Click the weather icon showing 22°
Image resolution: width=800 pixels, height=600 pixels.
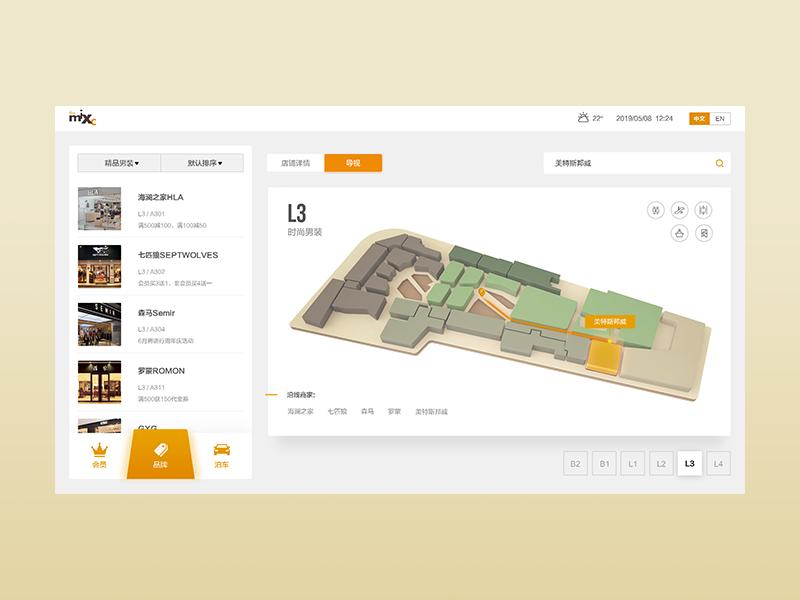click(x=583, y=117)
